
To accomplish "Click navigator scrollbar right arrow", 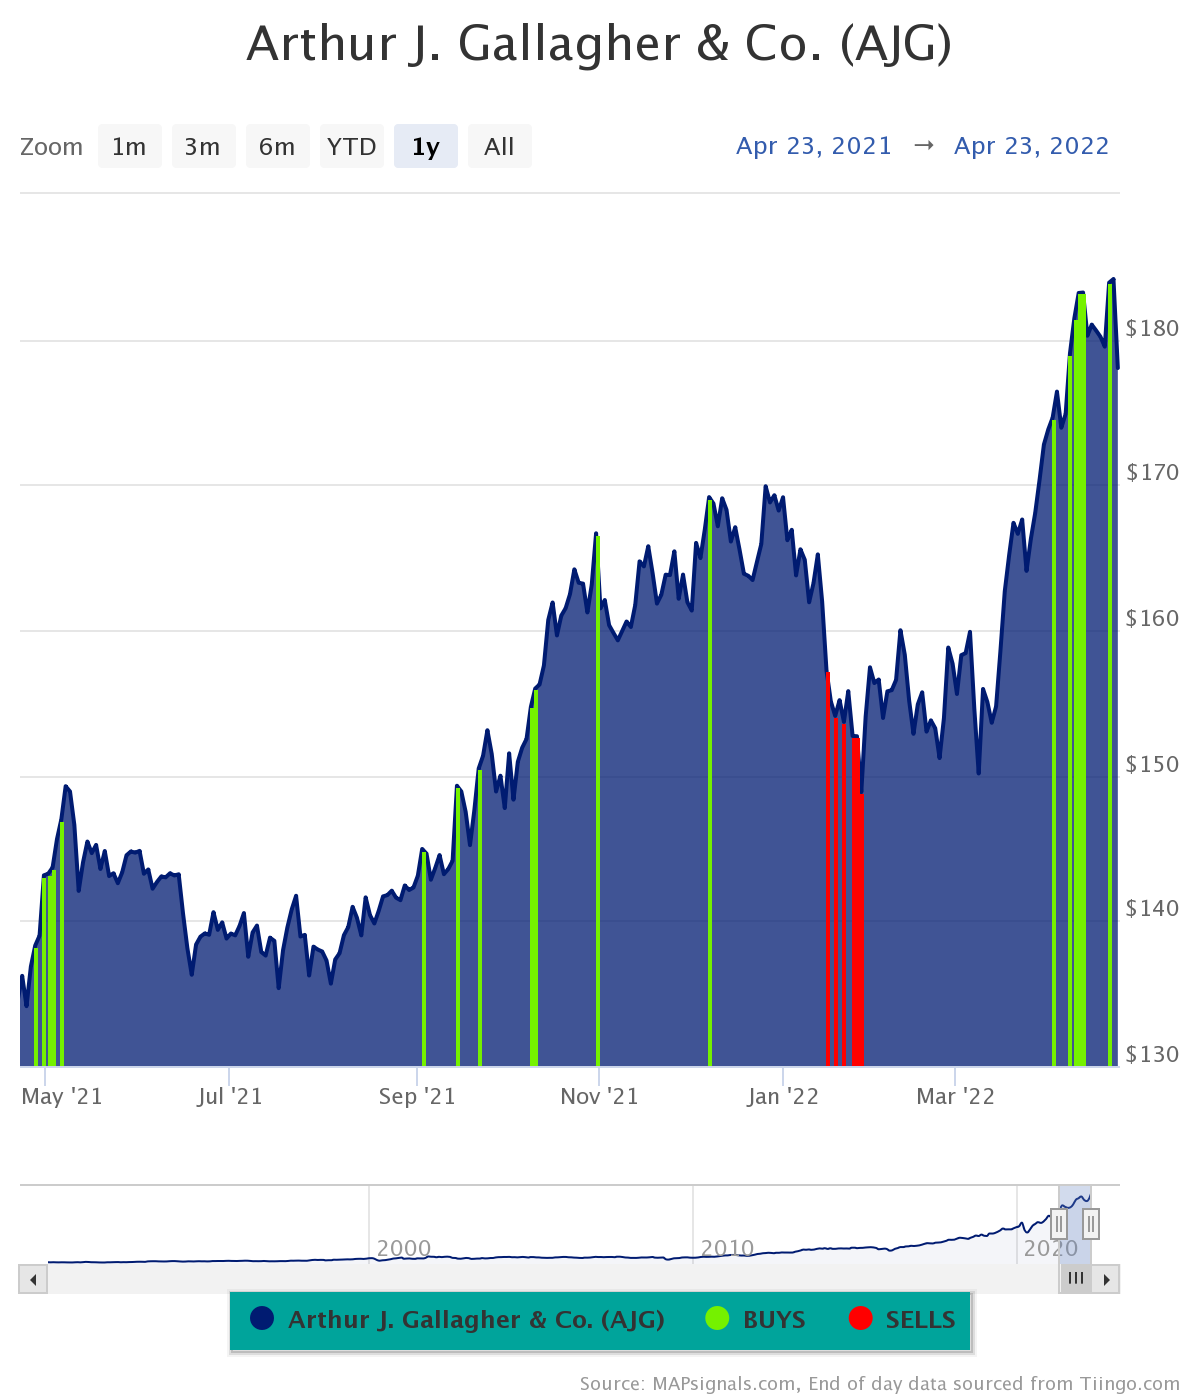I will 1106,1279.
